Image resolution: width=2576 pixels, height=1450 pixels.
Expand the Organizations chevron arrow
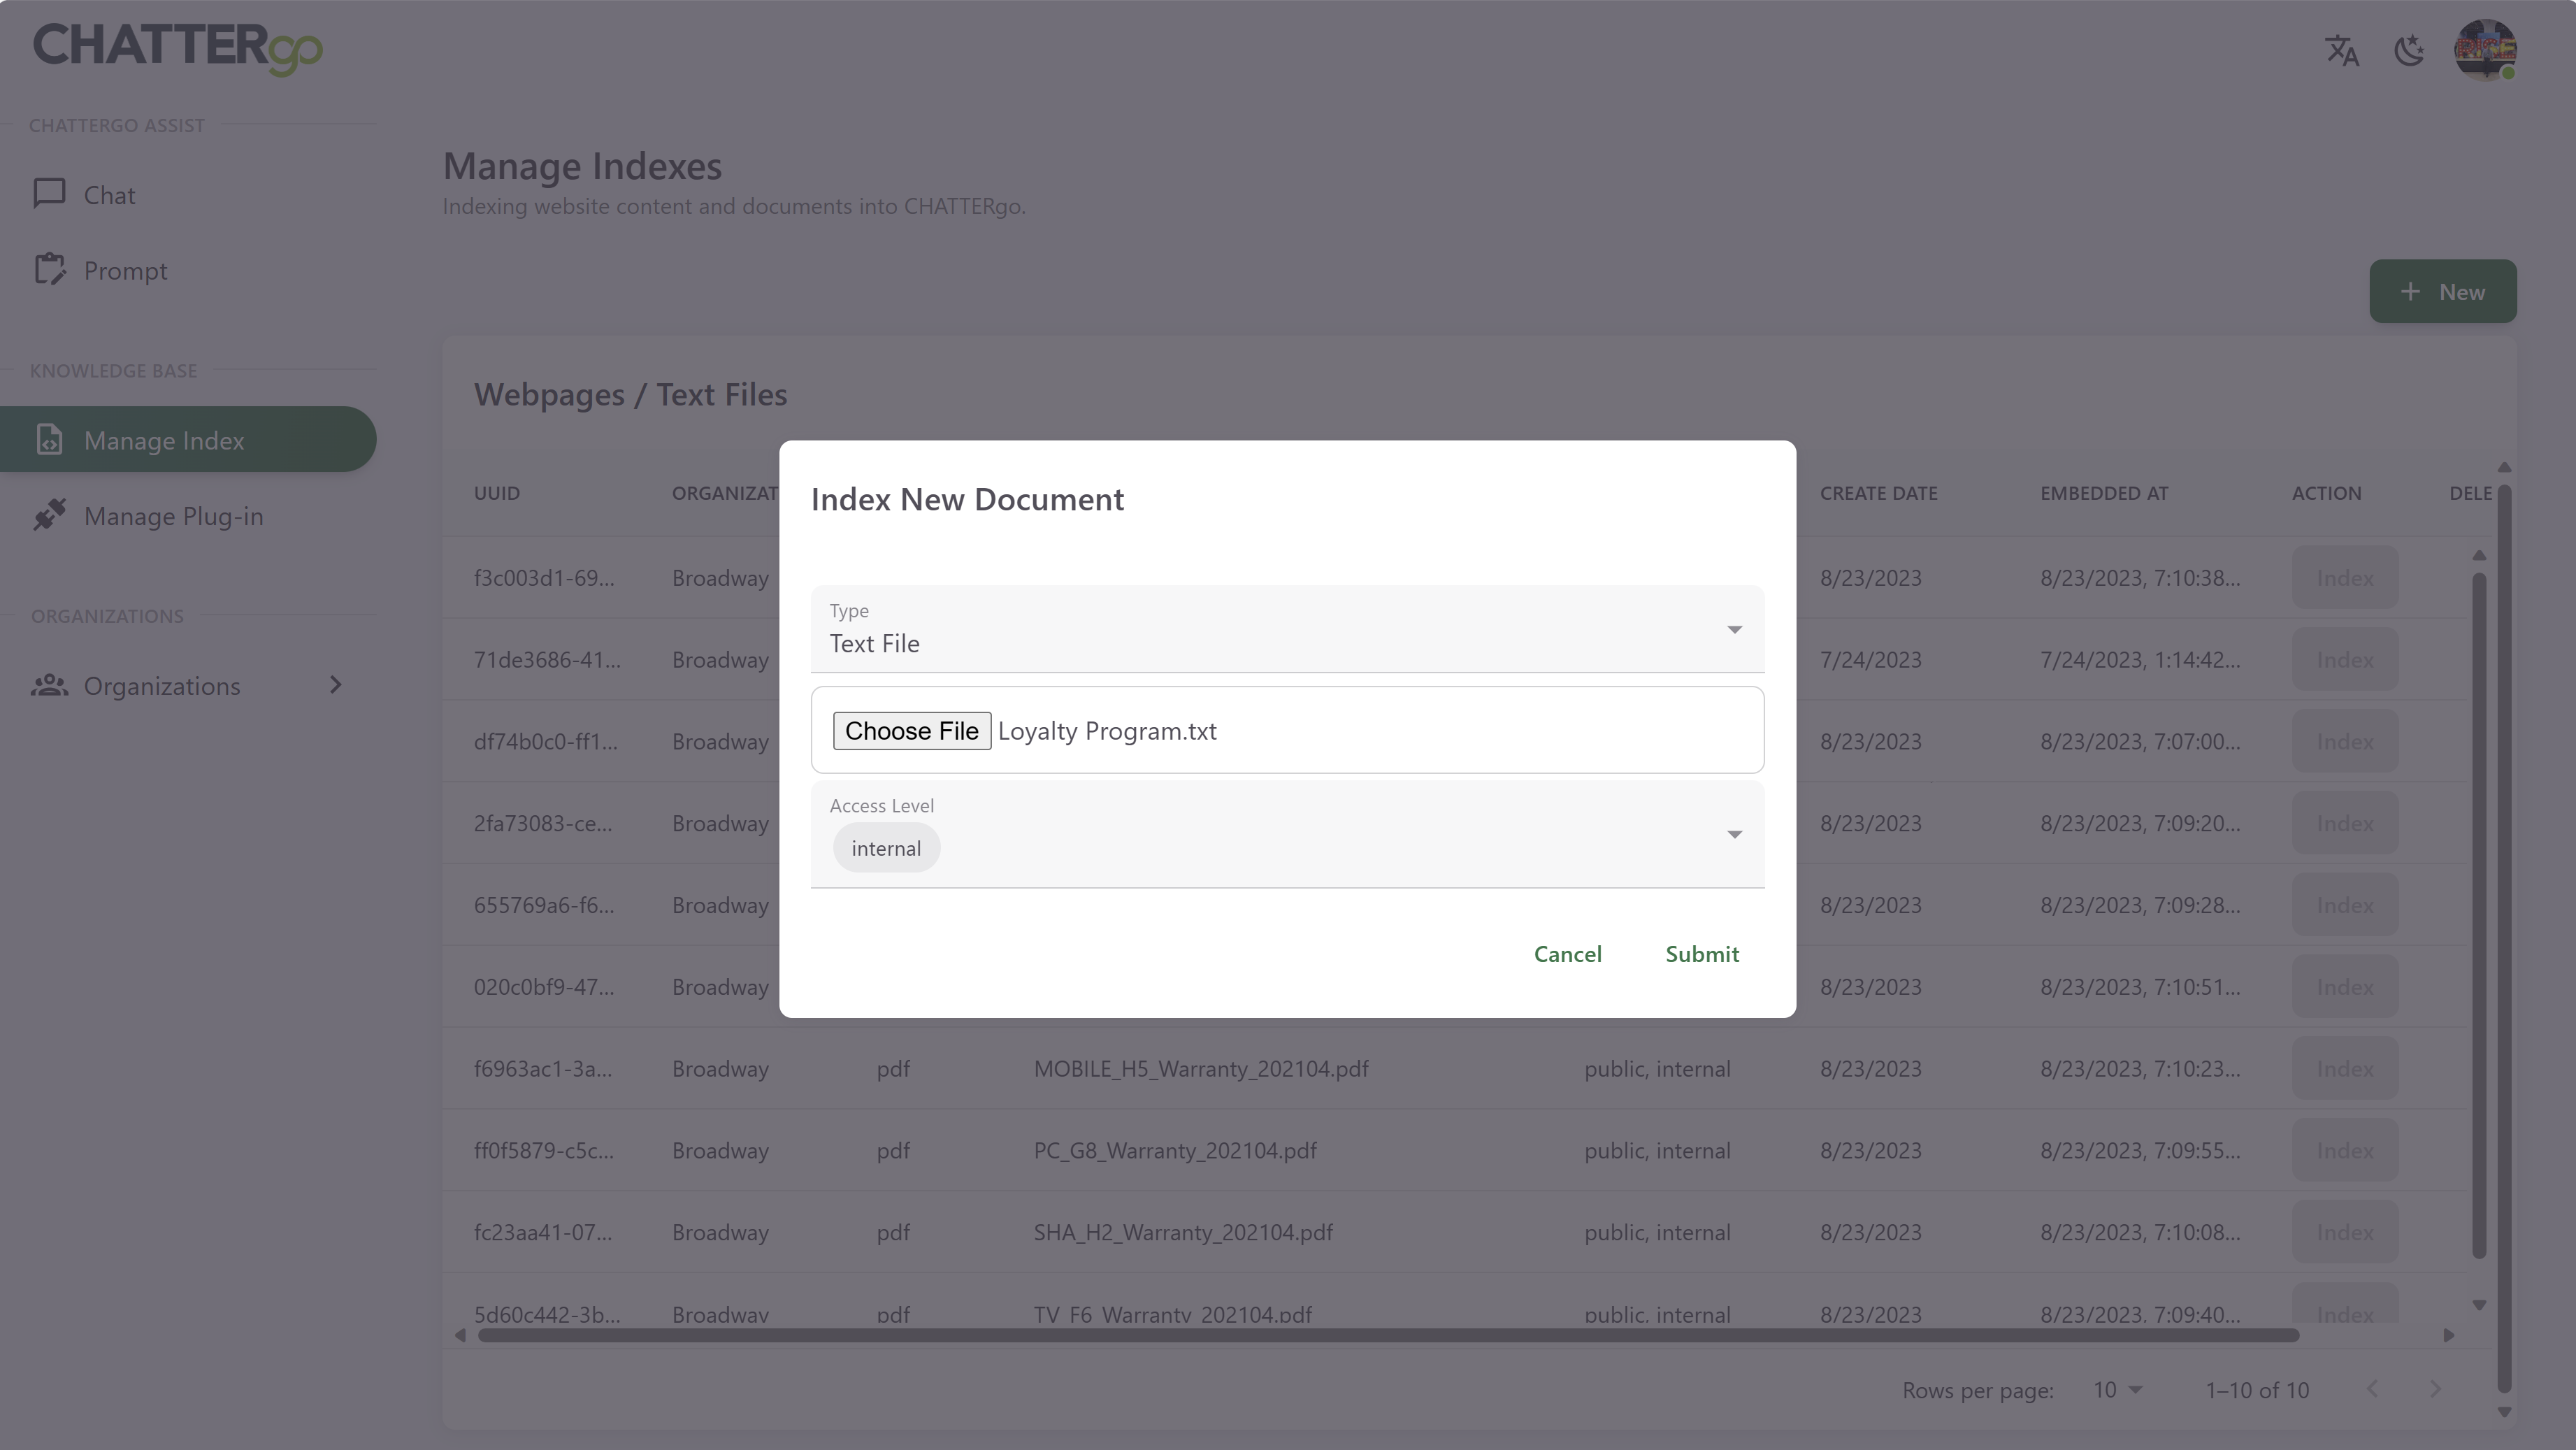click(336, 686)
